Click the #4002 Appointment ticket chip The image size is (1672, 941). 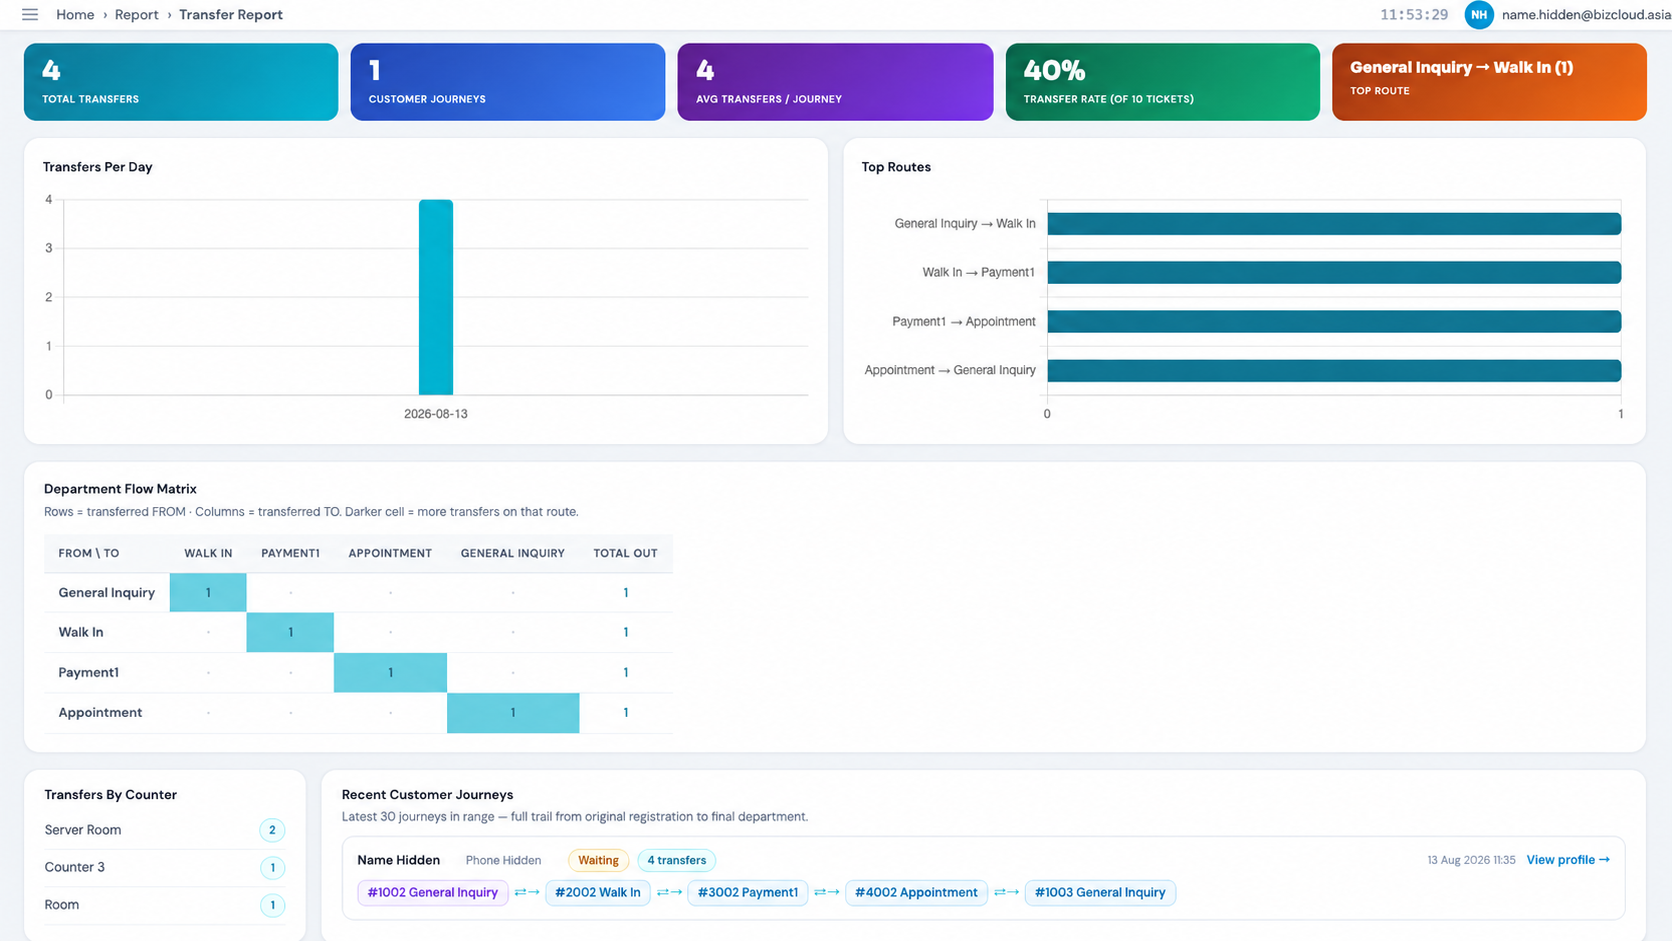click(916, 892)
